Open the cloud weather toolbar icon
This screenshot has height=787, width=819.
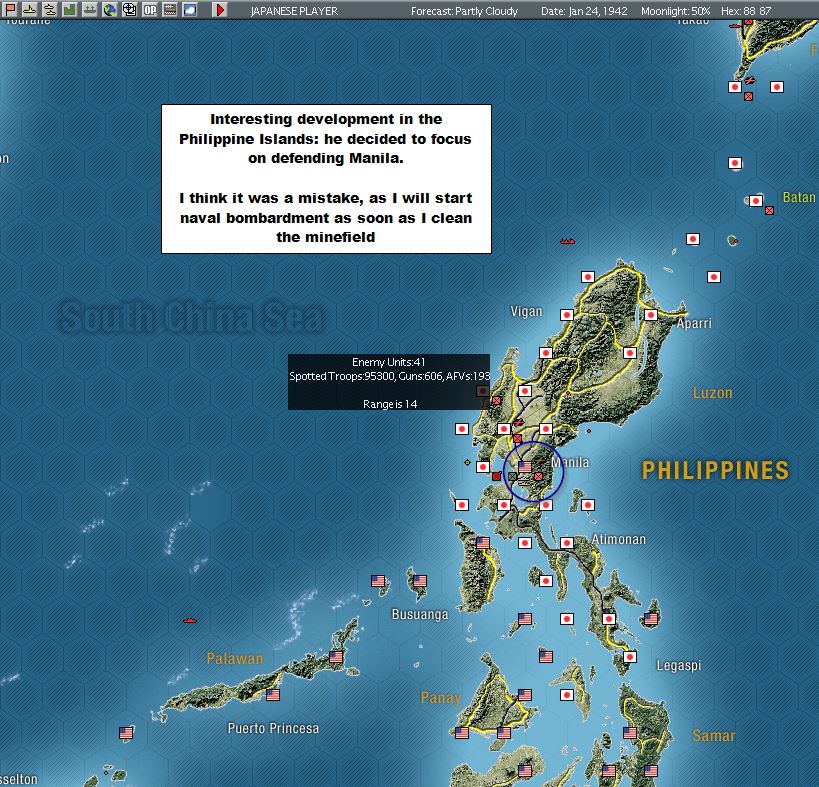coord(190,9)
